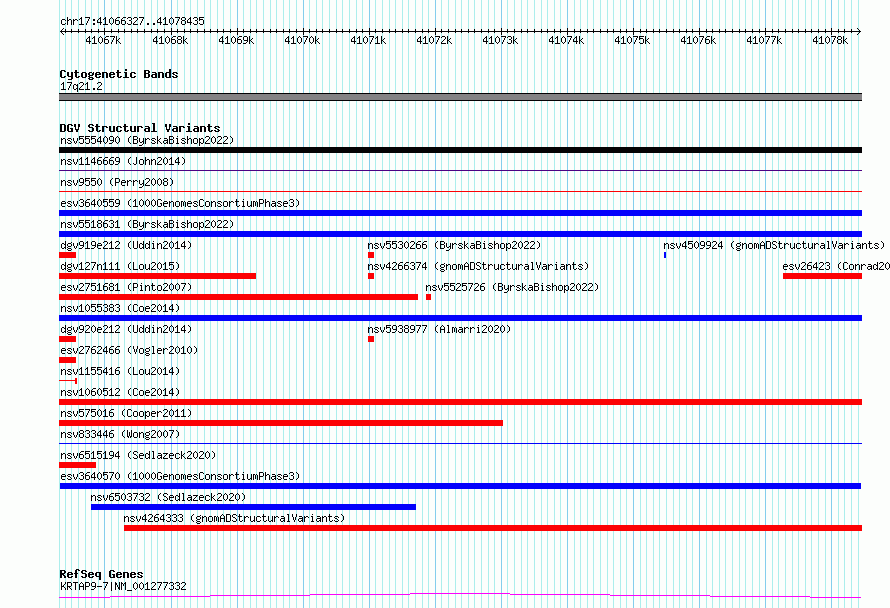Click the red nsv4264333 variant bar
This screenshot has width=890, height=608.
coord(493,528)
